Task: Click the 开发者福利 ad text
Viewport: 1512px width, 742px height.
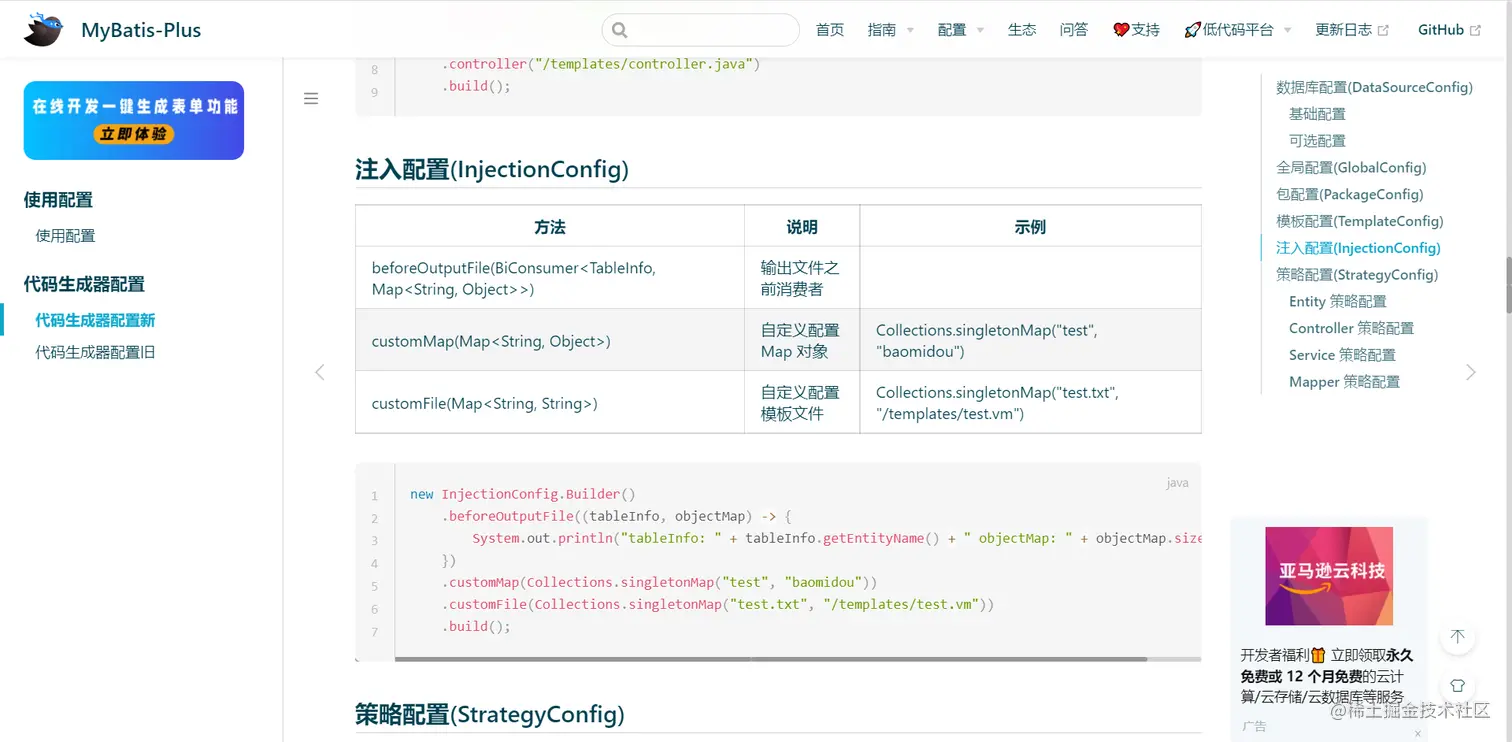Action: click(x=1328, y=676)
